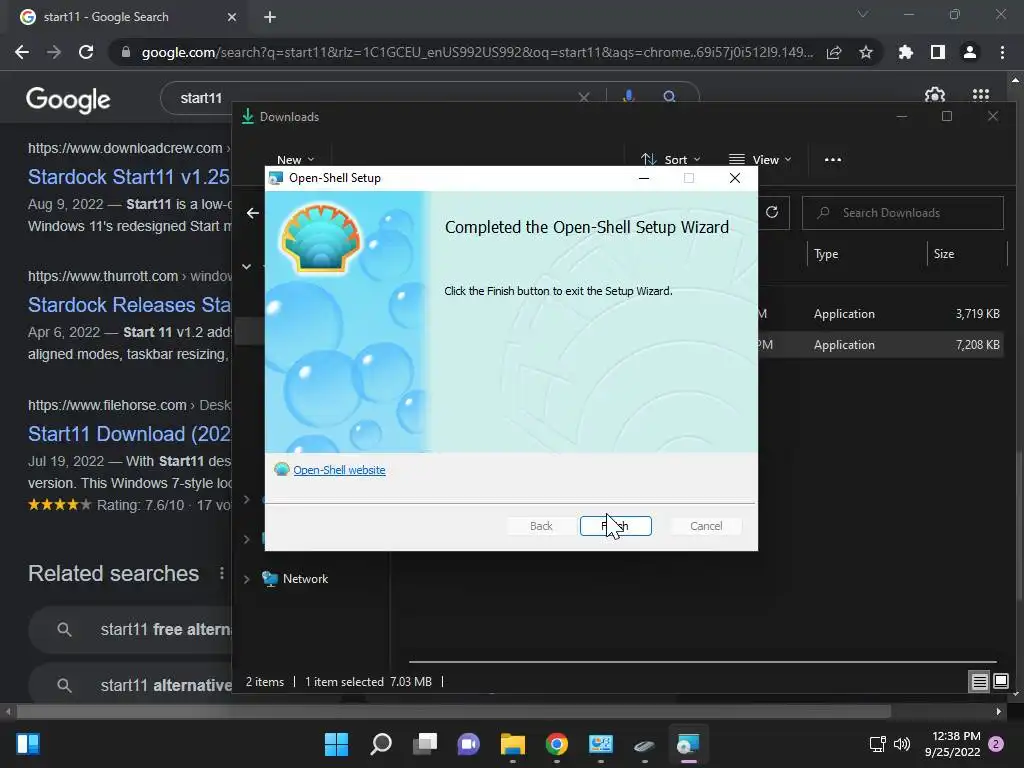
Task: Click the start11 alternative related search
Action: coord(131,684)
